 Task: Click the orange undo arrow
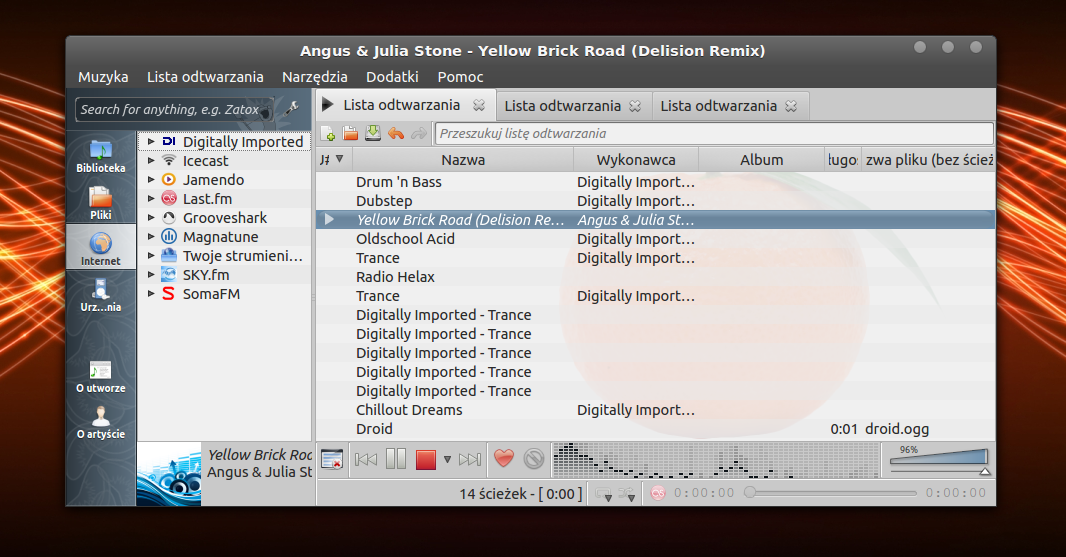396,133
